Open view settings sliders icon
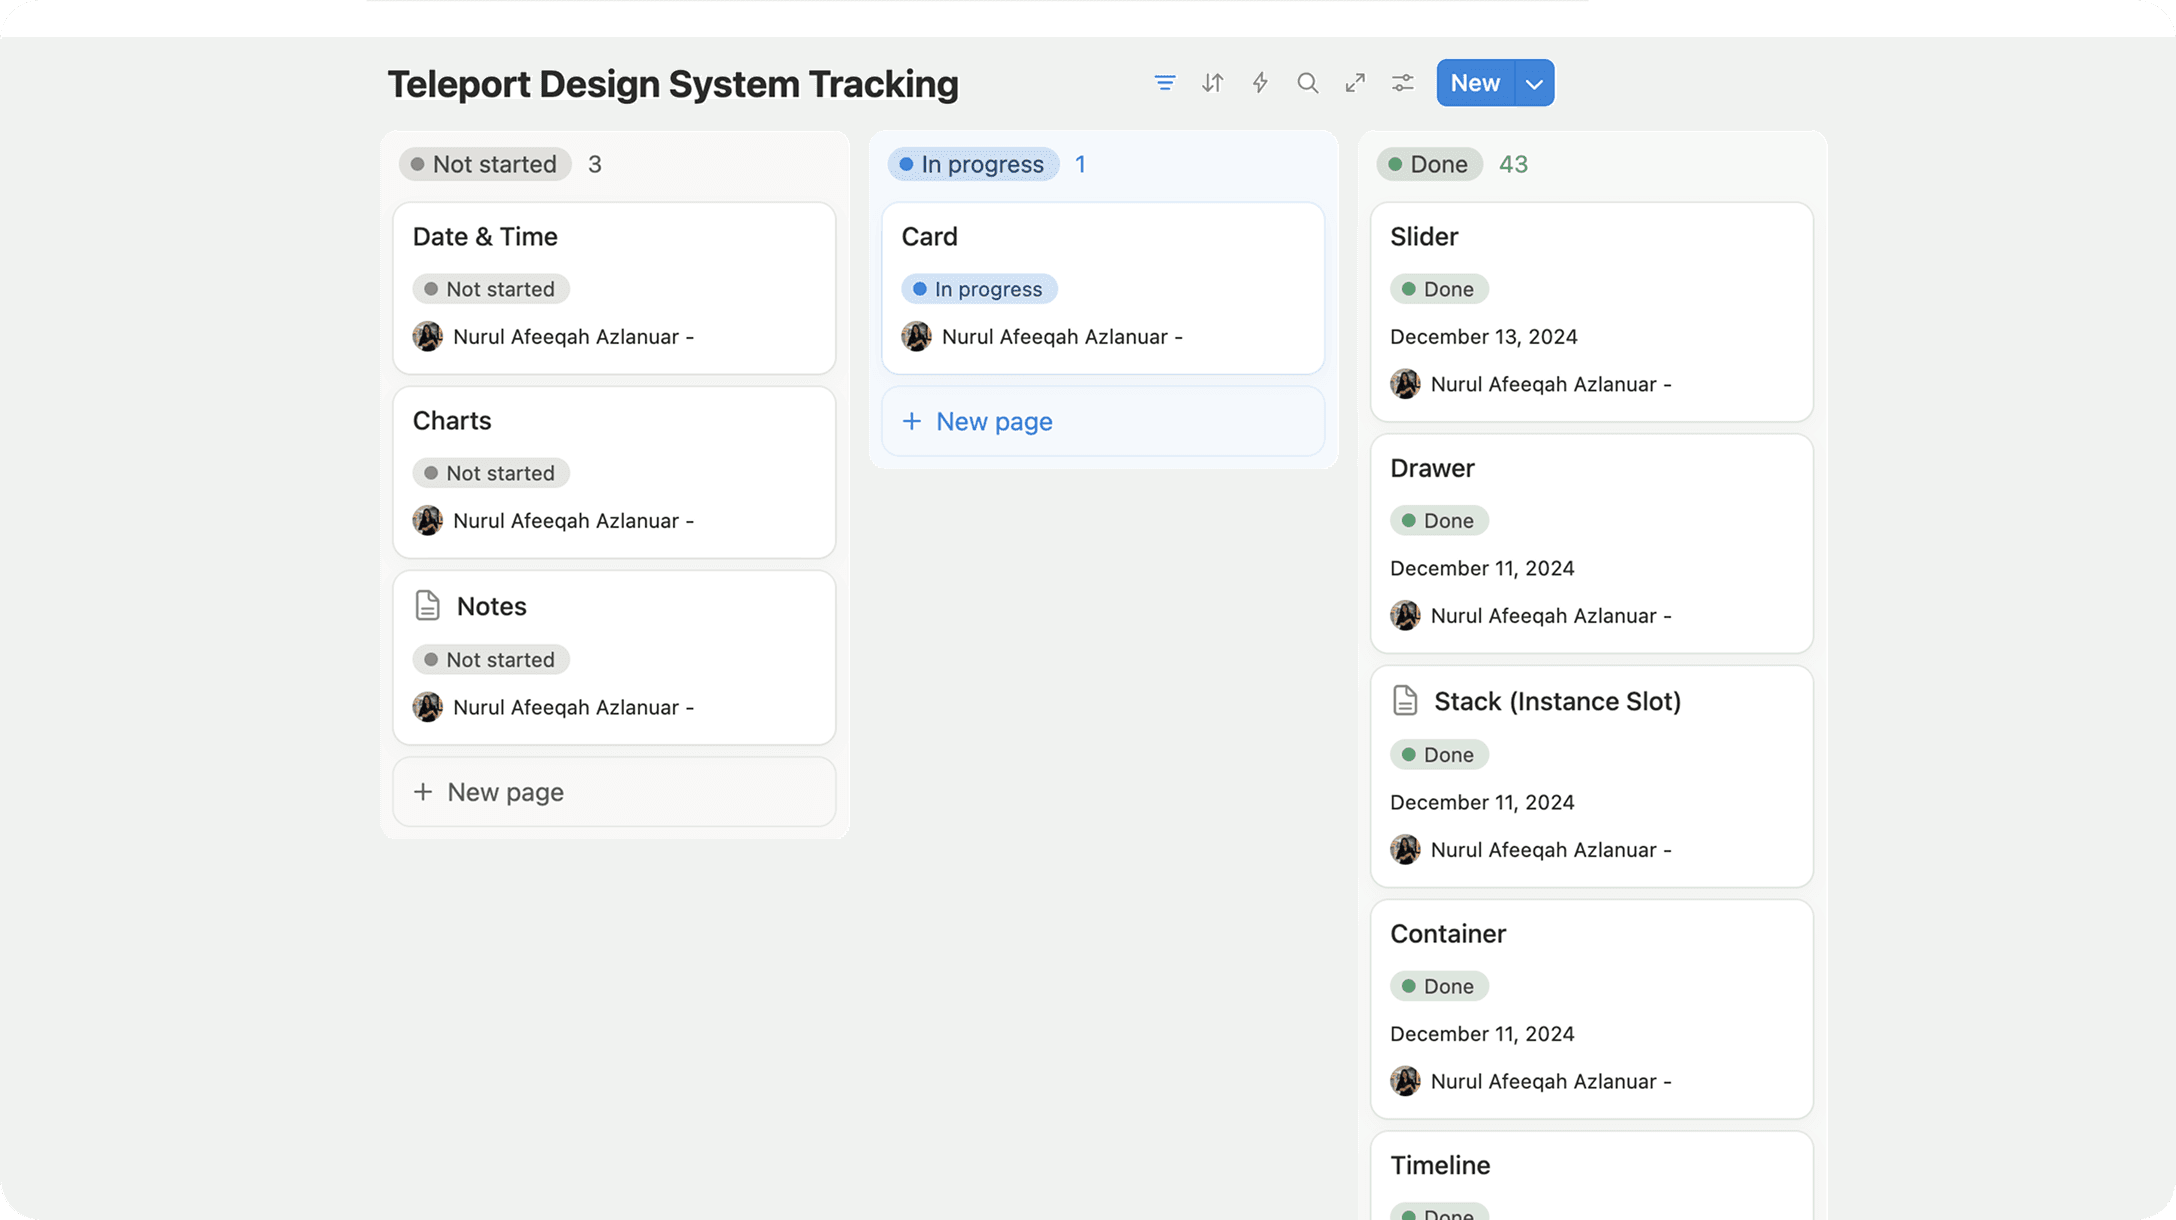Viewport: 2176px width, 1220px height. (x=1403, y=83)
